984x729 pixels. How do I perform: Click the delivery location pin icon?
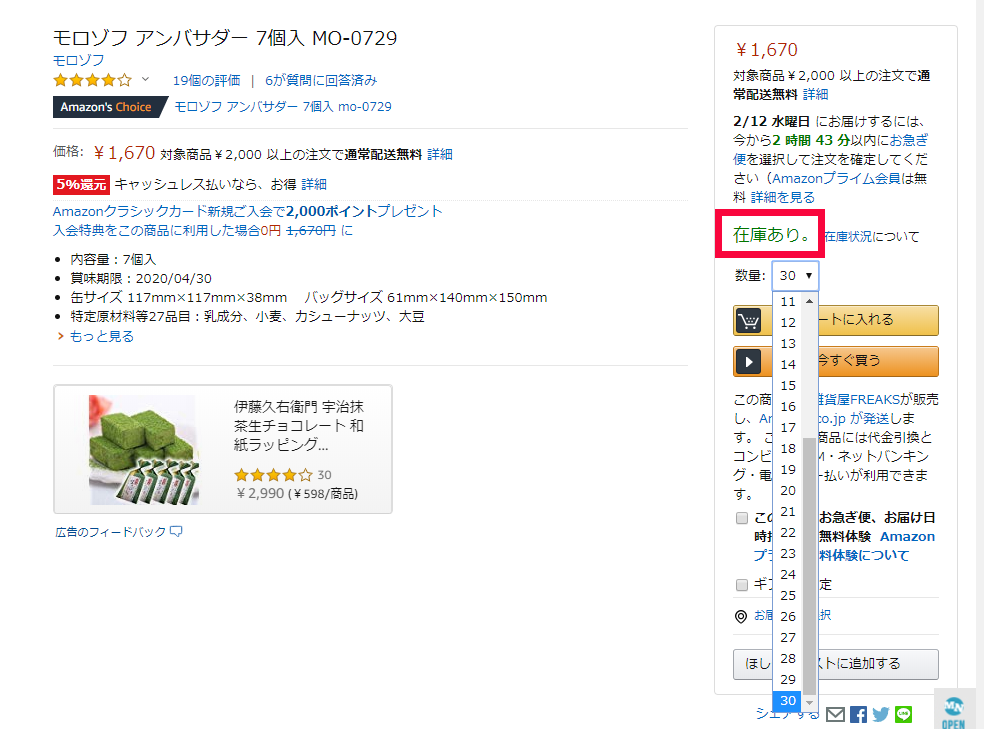point(741,616)
